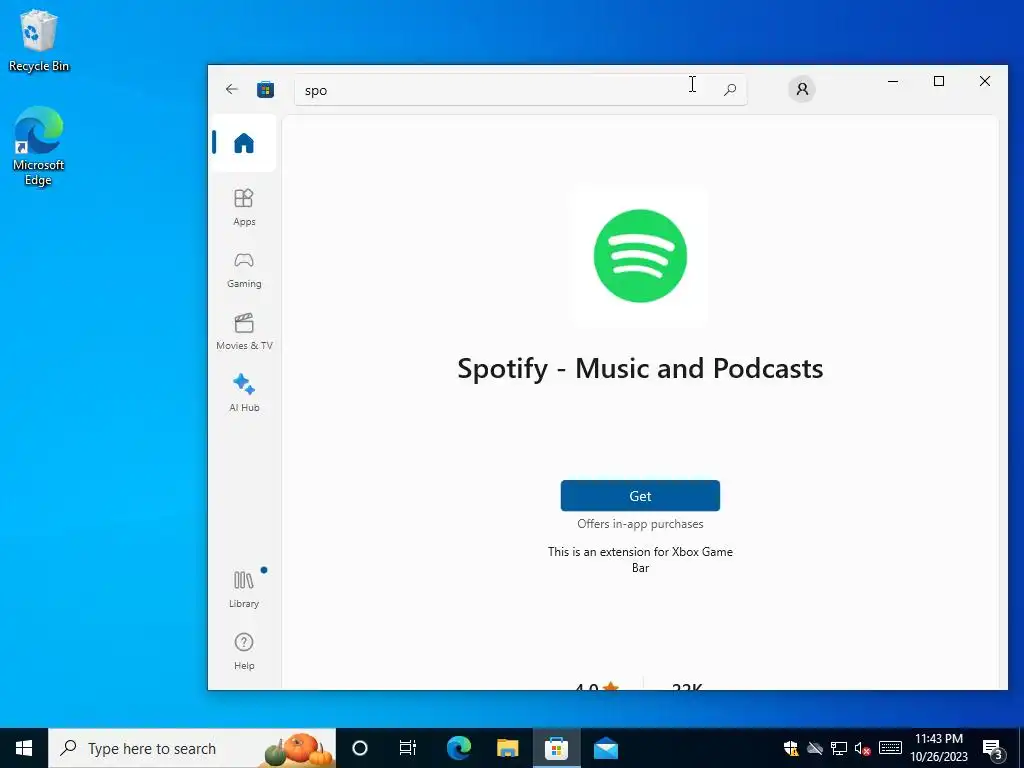This screenshot has height=768, width=1024.
Task: Open the Gaming section
Action: [244, 270]
